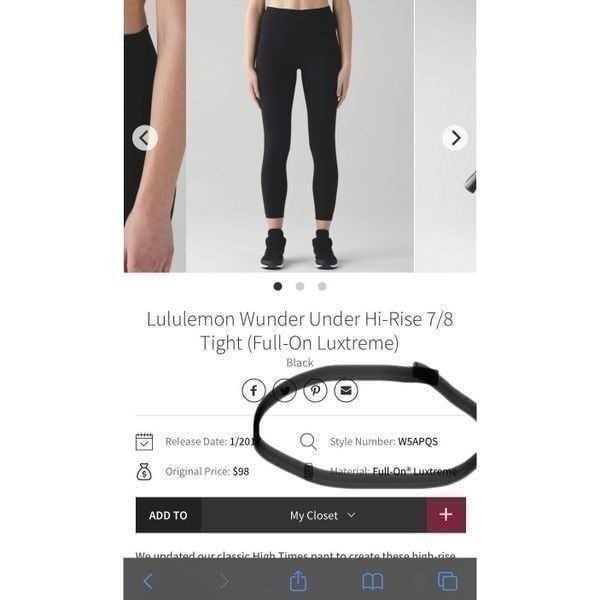The width and height of the screenshot is (600, 600).
Task: Pin product on Pinterest
Action: pos(315,390)
